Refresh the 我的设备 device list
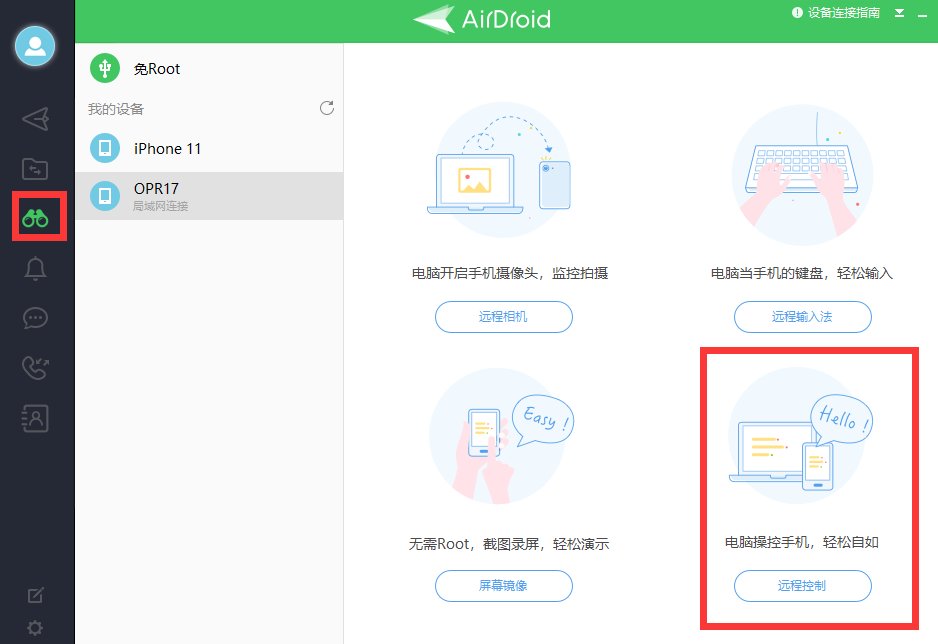The image size is (938, 644). 326,108
